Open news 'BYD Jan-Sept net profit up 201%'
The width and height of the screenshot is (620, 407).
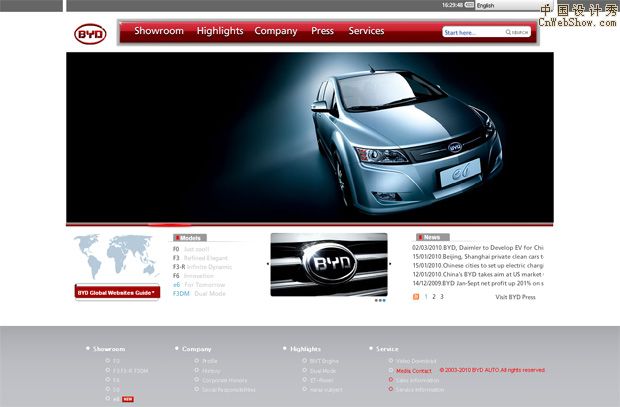point(478,283)
